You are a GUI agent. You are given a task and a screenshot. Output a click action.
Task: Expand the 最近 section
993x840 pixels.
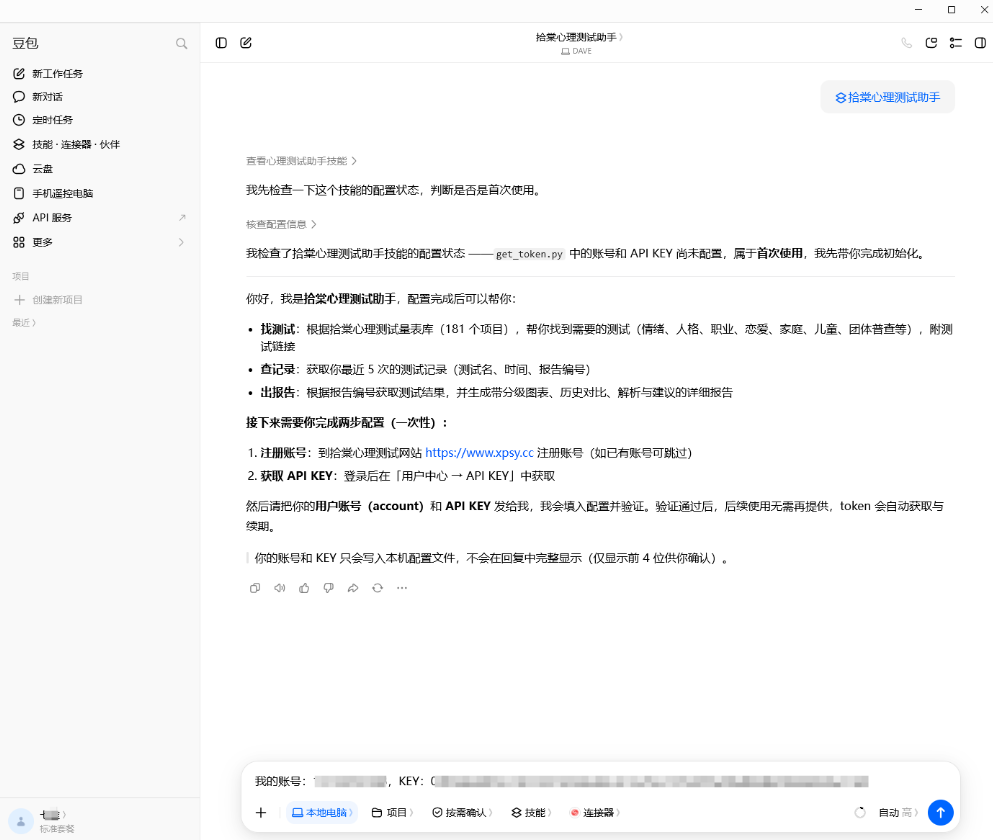pos(24,322)
